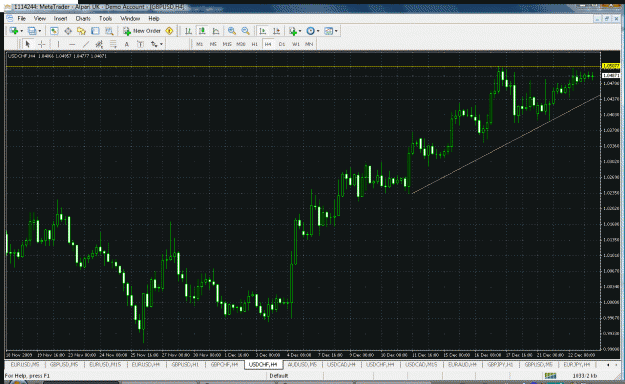The image size is (625, 384).
Task: Switch timeframe to MN
Action: (309, 44)
